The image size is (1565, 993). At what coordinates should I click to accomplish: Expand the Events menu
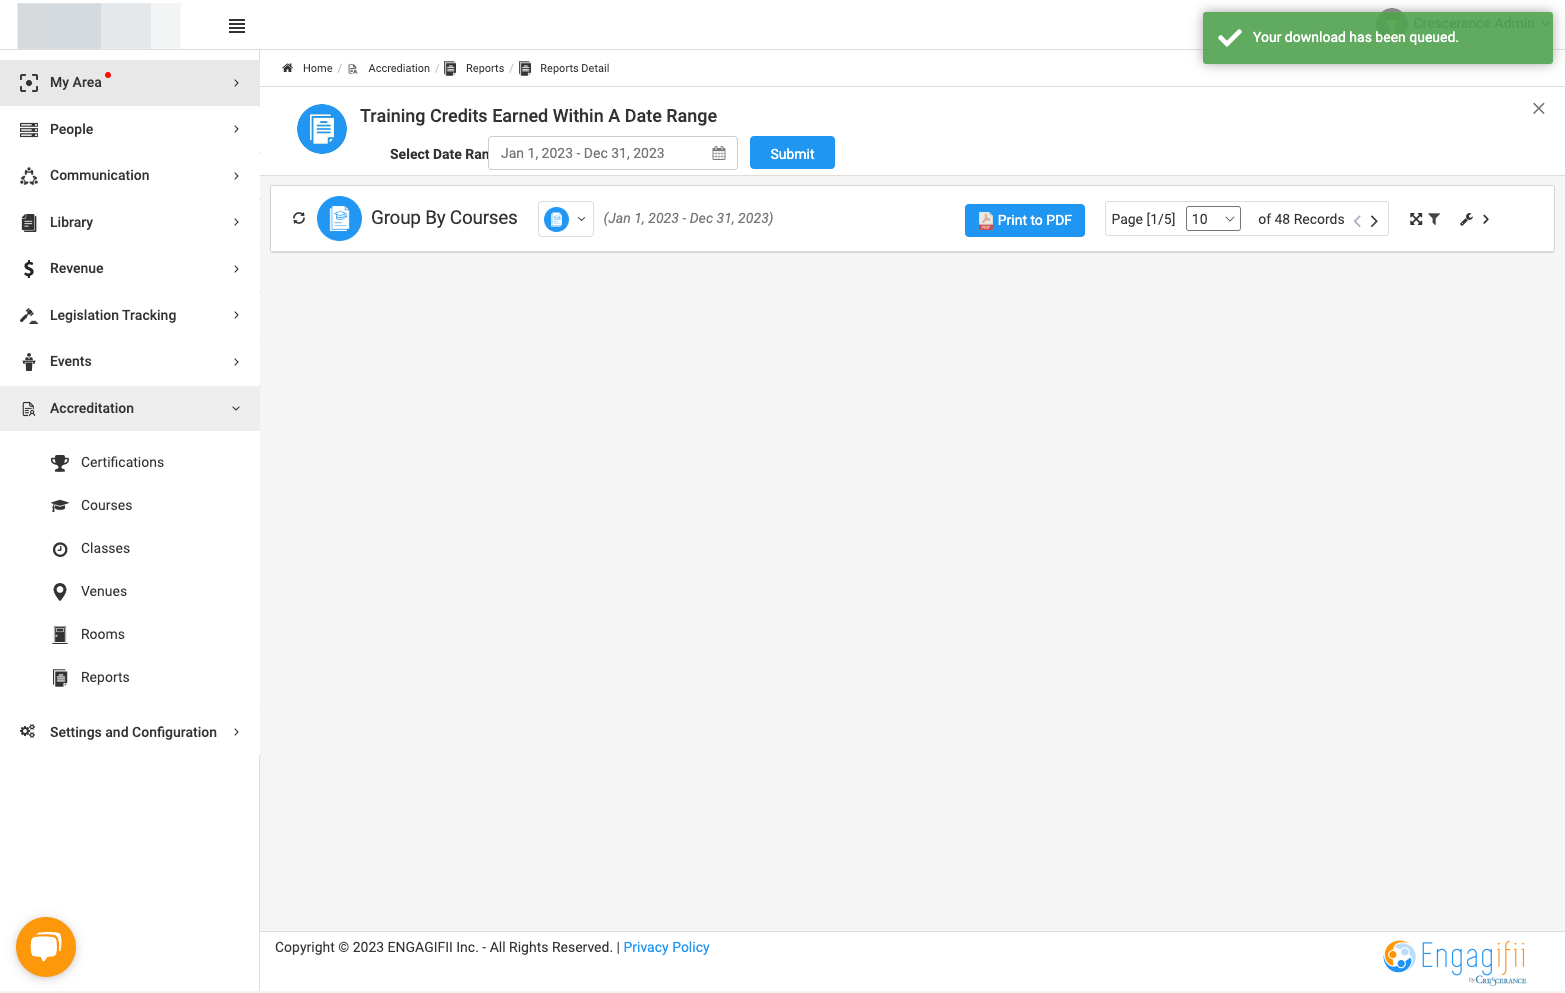(x=130, y=361)
